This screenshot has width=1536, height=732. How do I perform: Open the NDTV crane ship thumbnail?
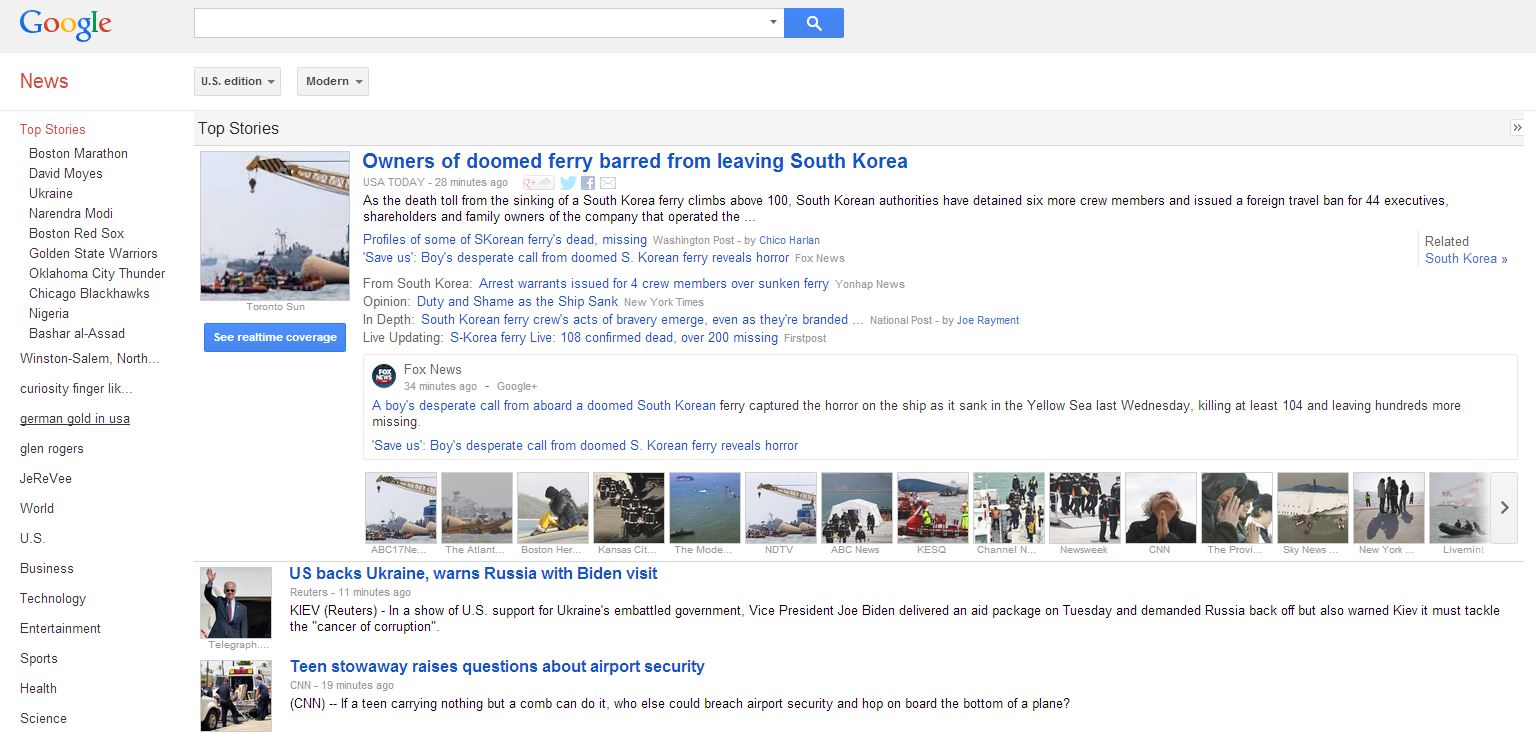(781, 508)
